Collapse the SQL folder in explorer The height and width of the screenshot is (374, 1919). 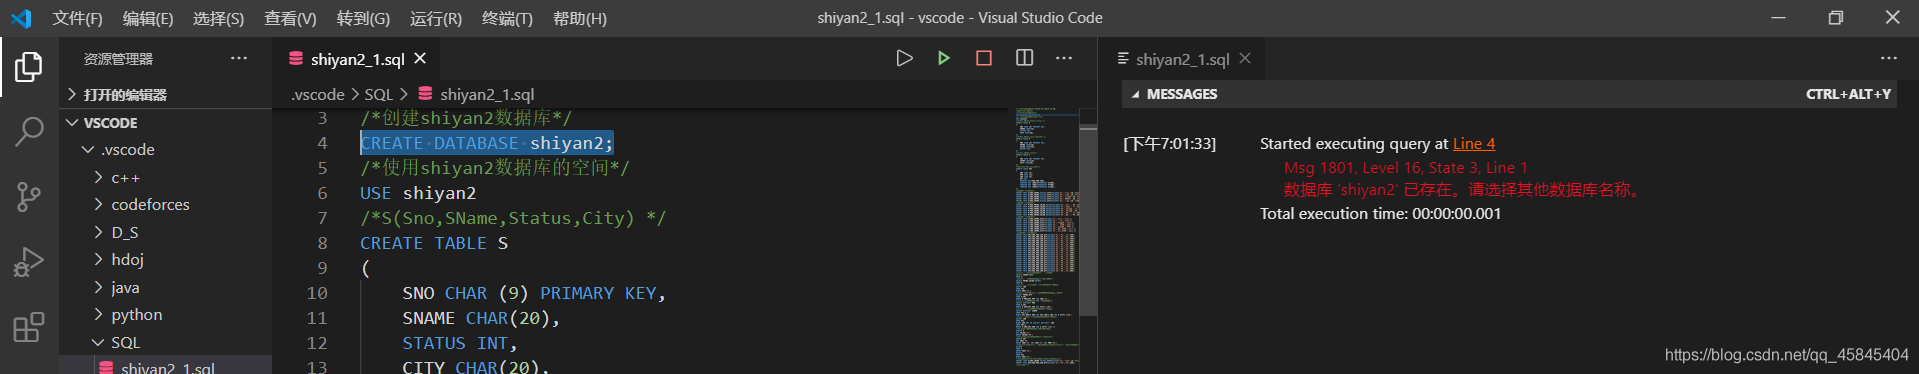[x=125, y=342]
